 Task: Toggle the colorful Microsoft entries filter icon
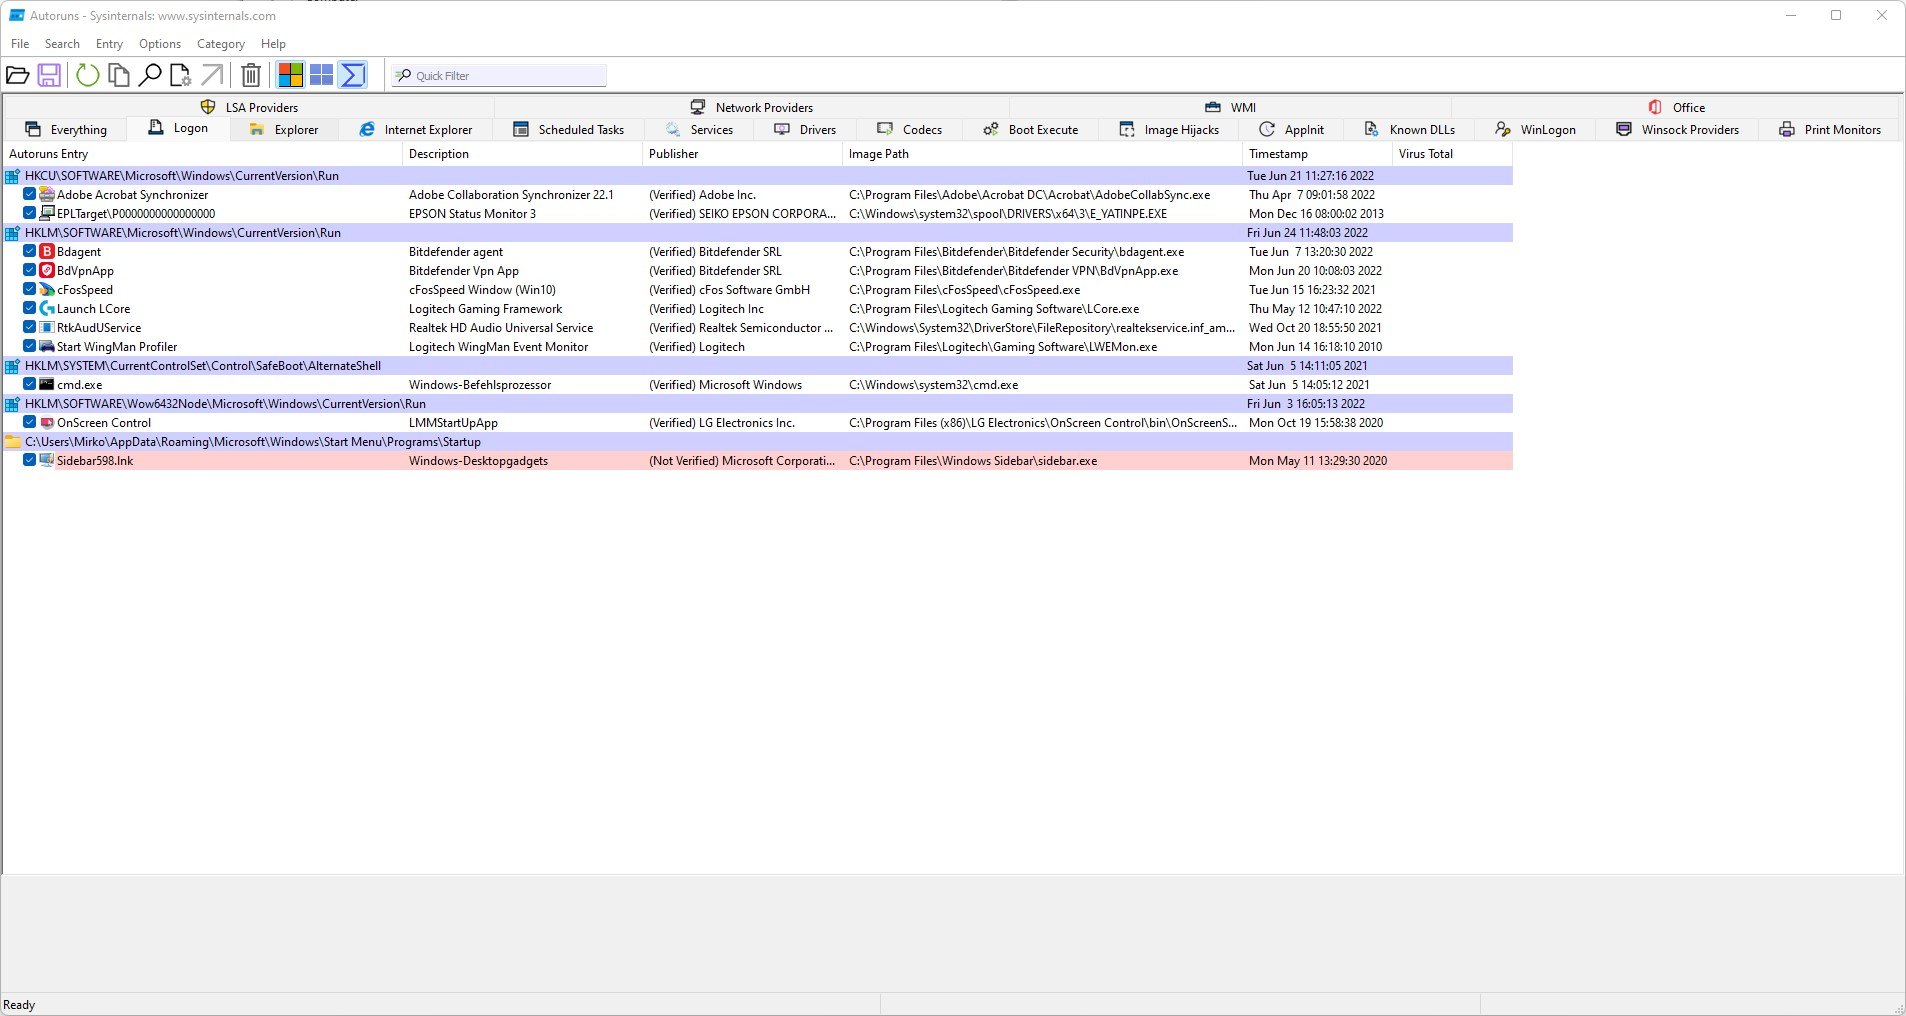click(291, 75)
